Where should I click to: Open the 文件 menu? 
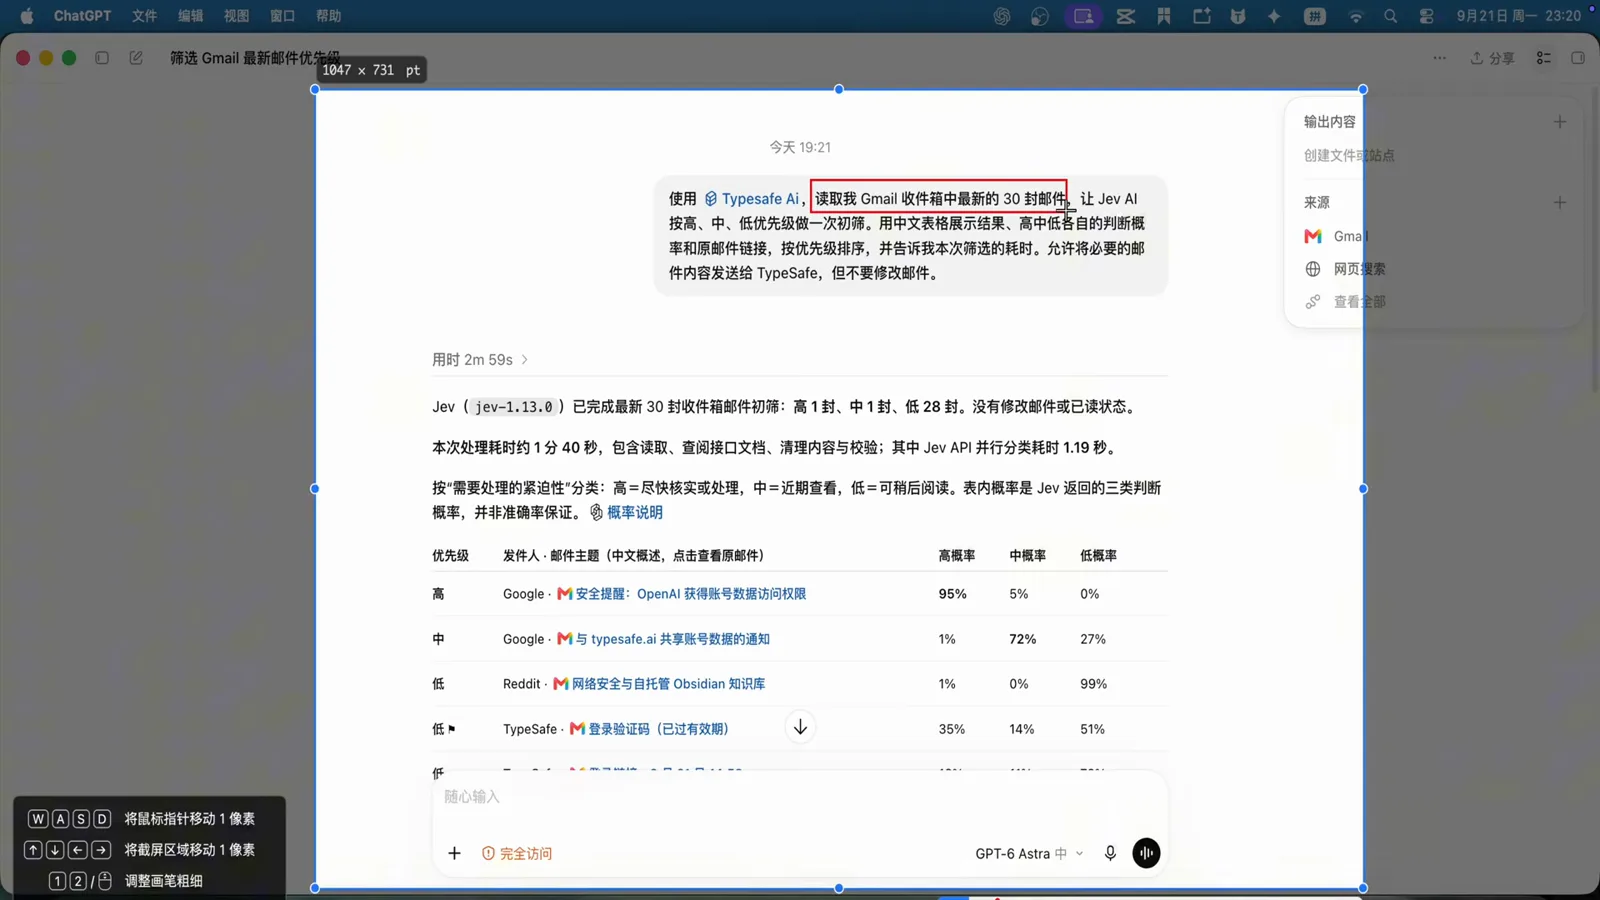[x=145, y=16]
